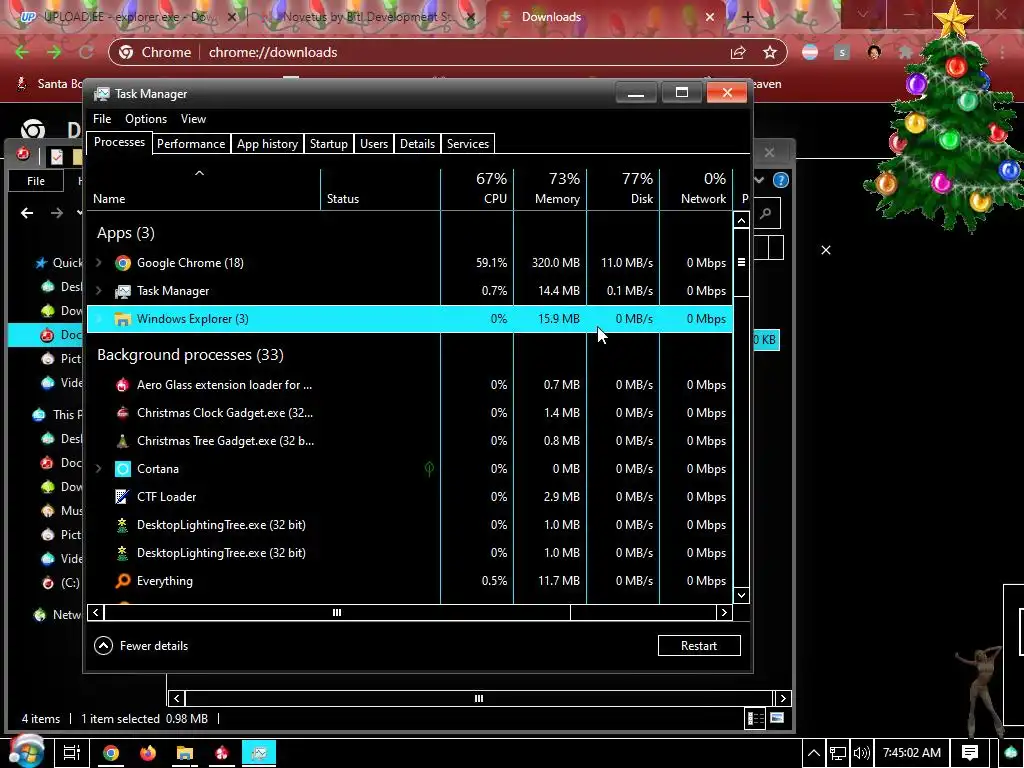This screenshot has width=1024, height=768.
Task: Open the File menu in Task Manager
Action: [x=102, y=119]
